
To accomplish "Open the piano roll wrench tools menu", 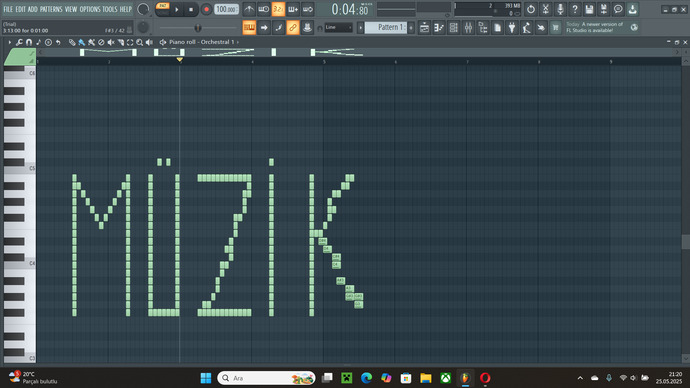I will point(19,42).
